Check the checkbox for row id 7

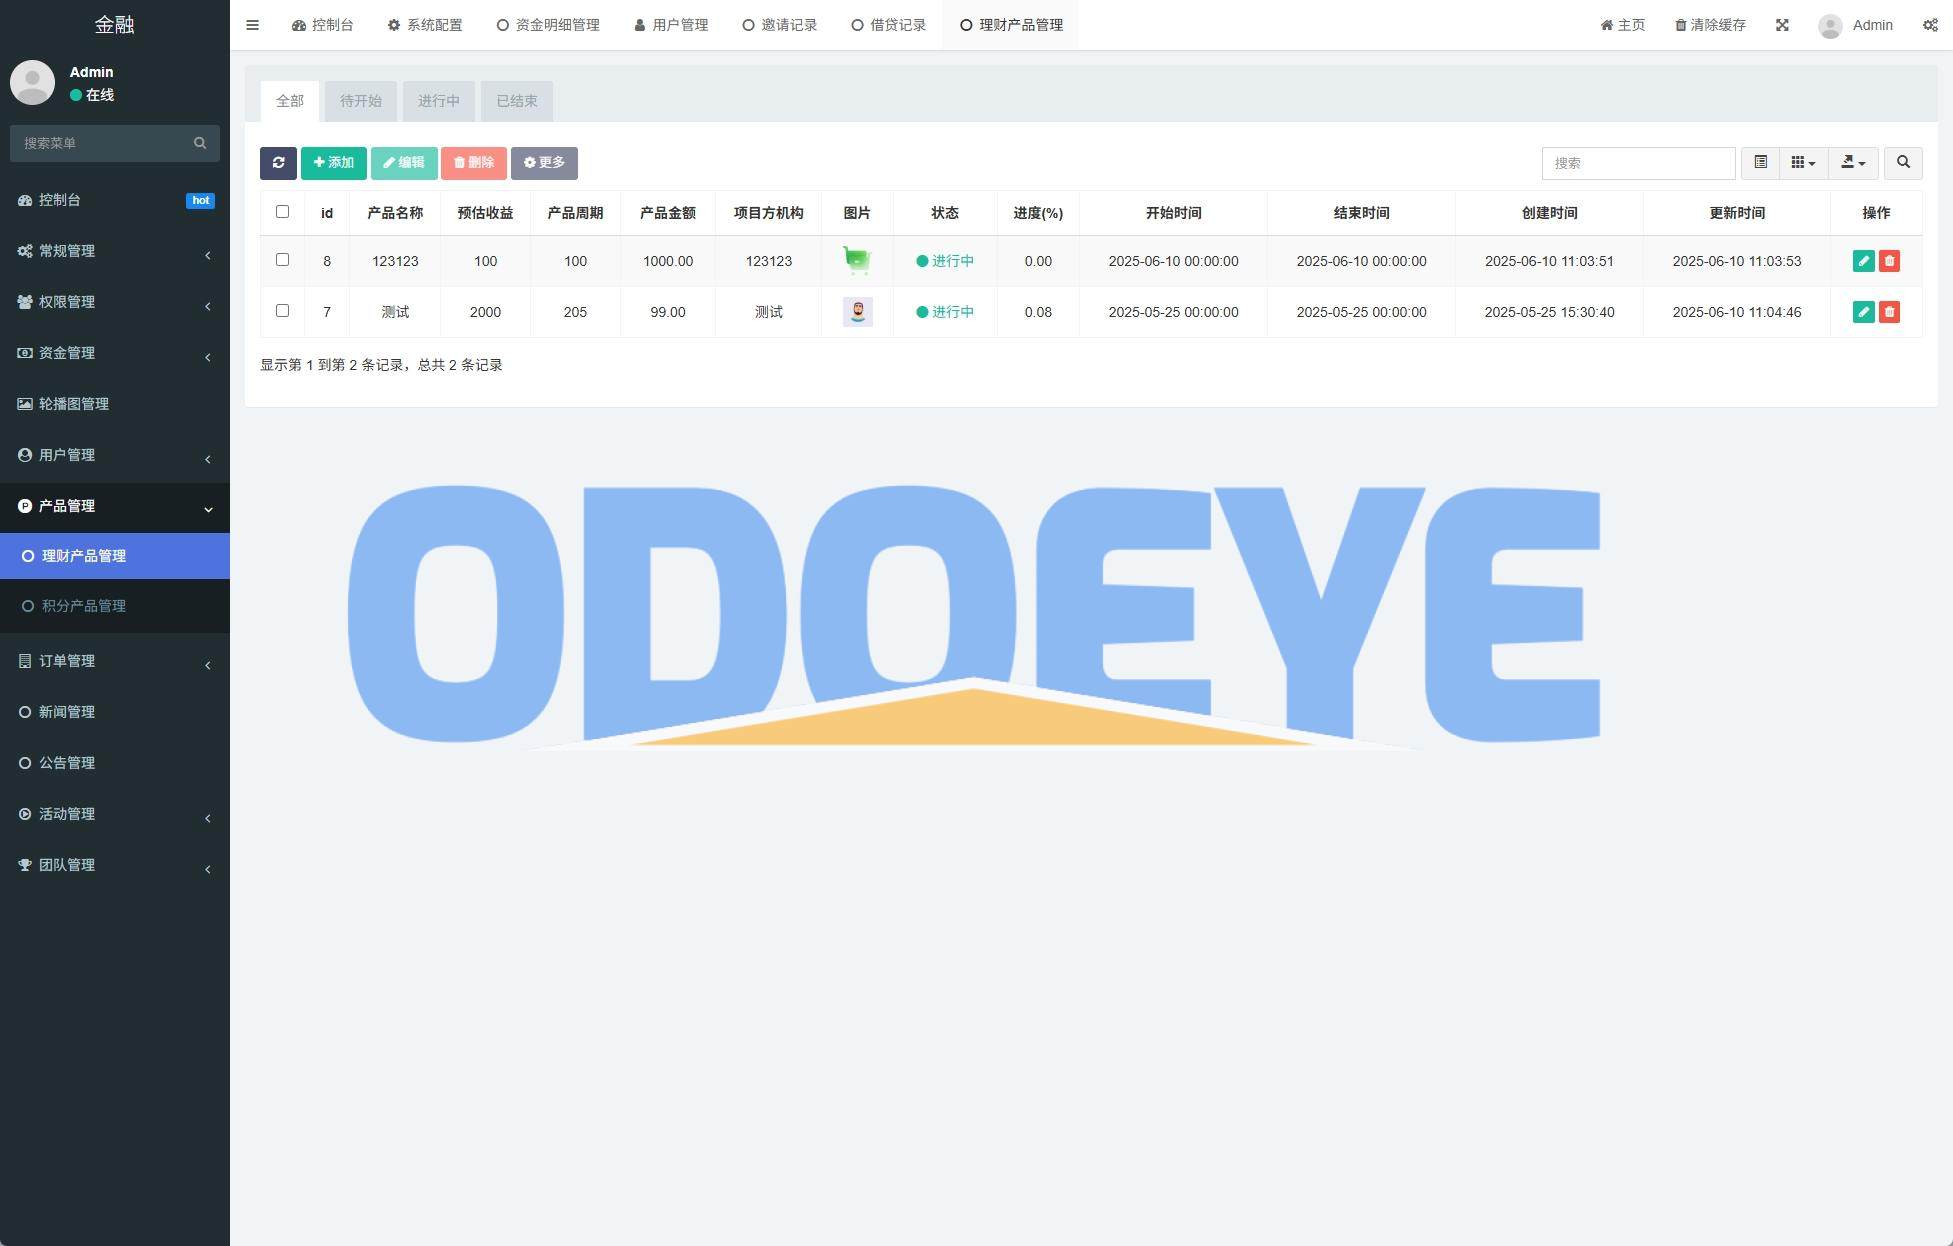[282, 311]
